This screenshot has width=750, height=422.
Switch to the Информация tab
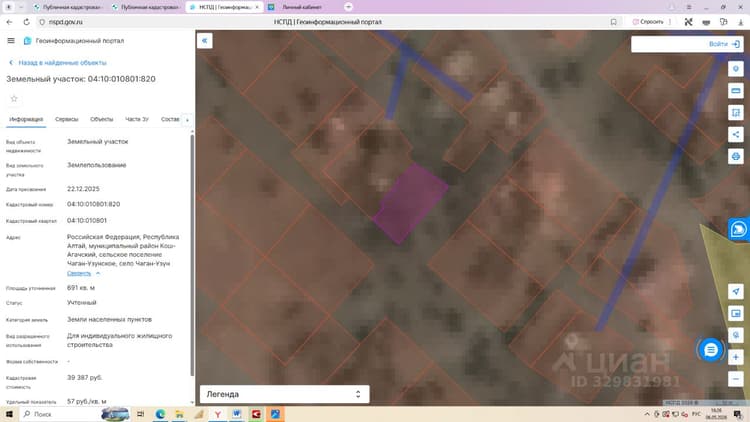tap(26, 119)
